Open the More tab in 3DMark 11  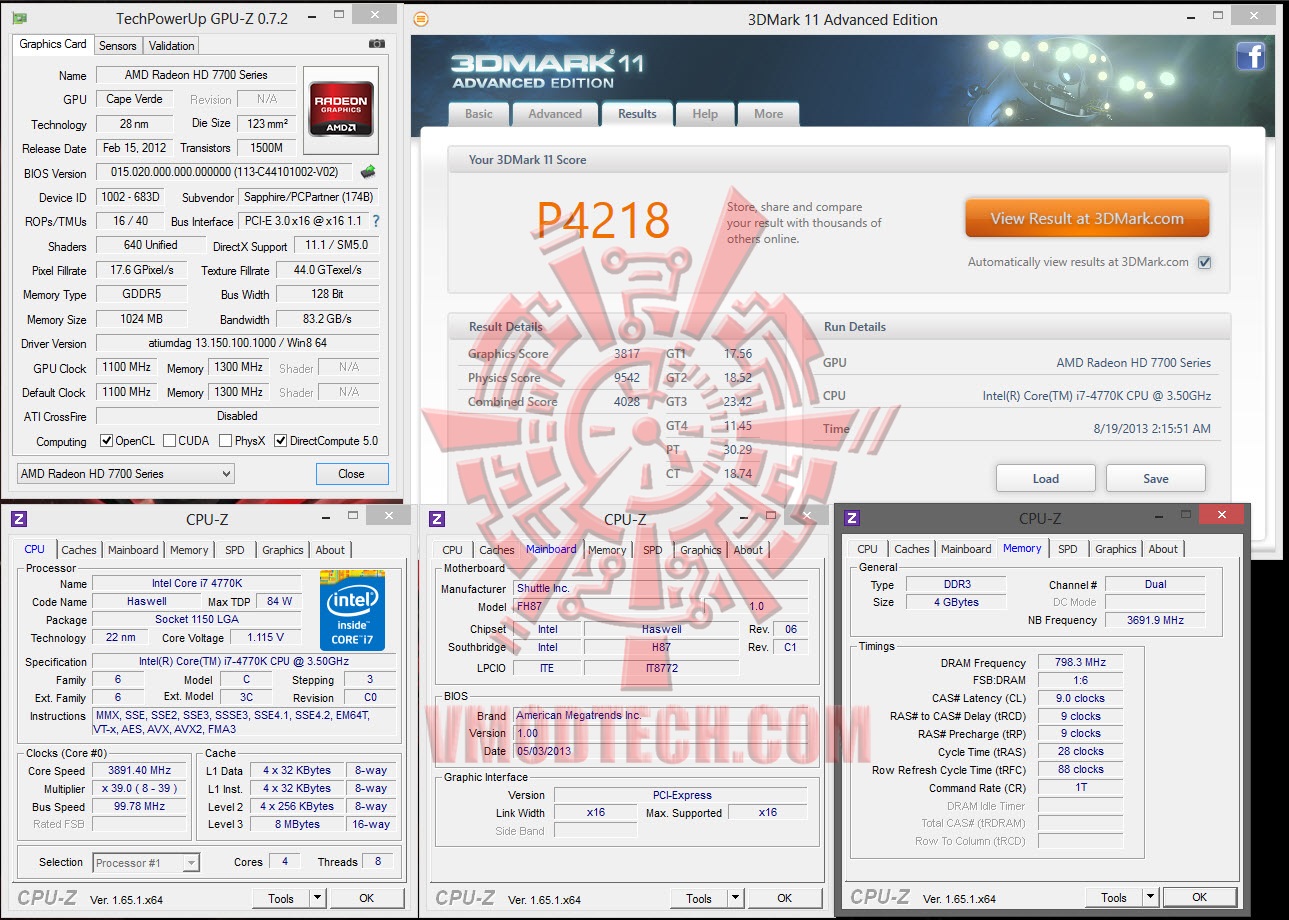pyautogui.click(x=768, y=114)
